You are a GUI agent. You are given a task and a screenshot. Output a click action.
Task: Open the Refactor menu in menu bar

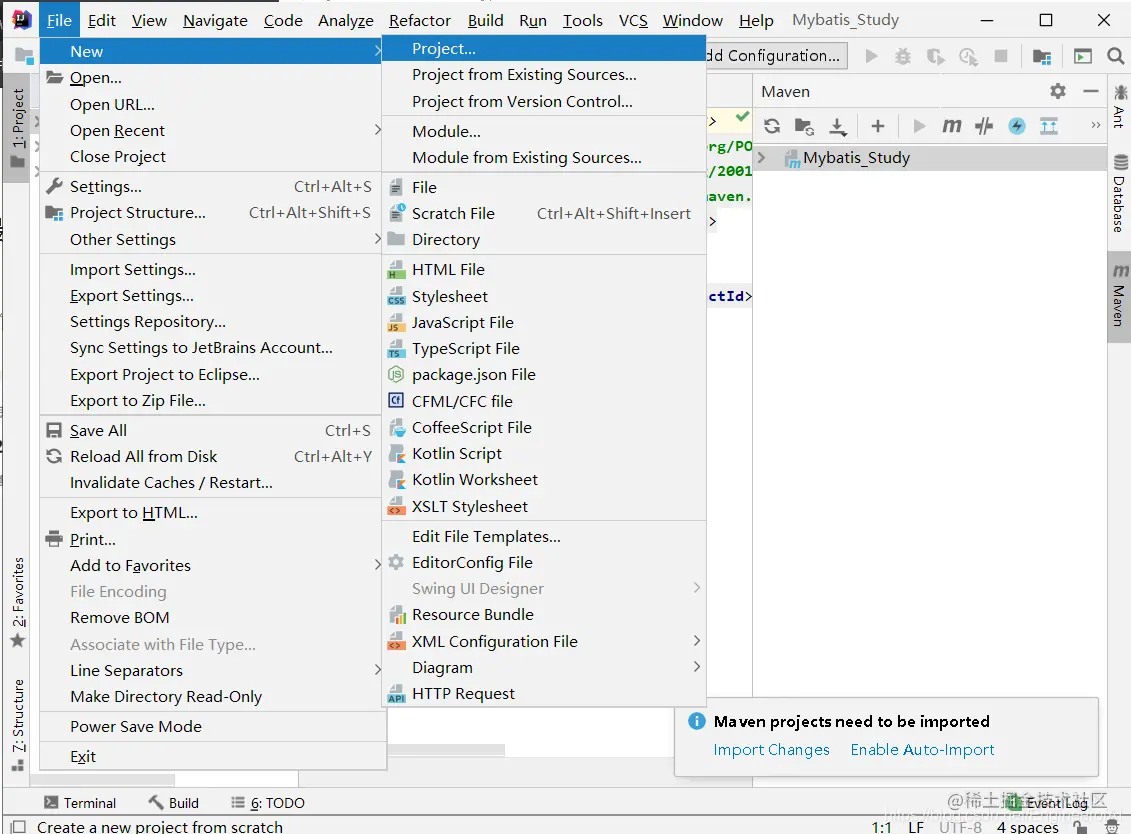pyautogui.click(x=420, y=20)
